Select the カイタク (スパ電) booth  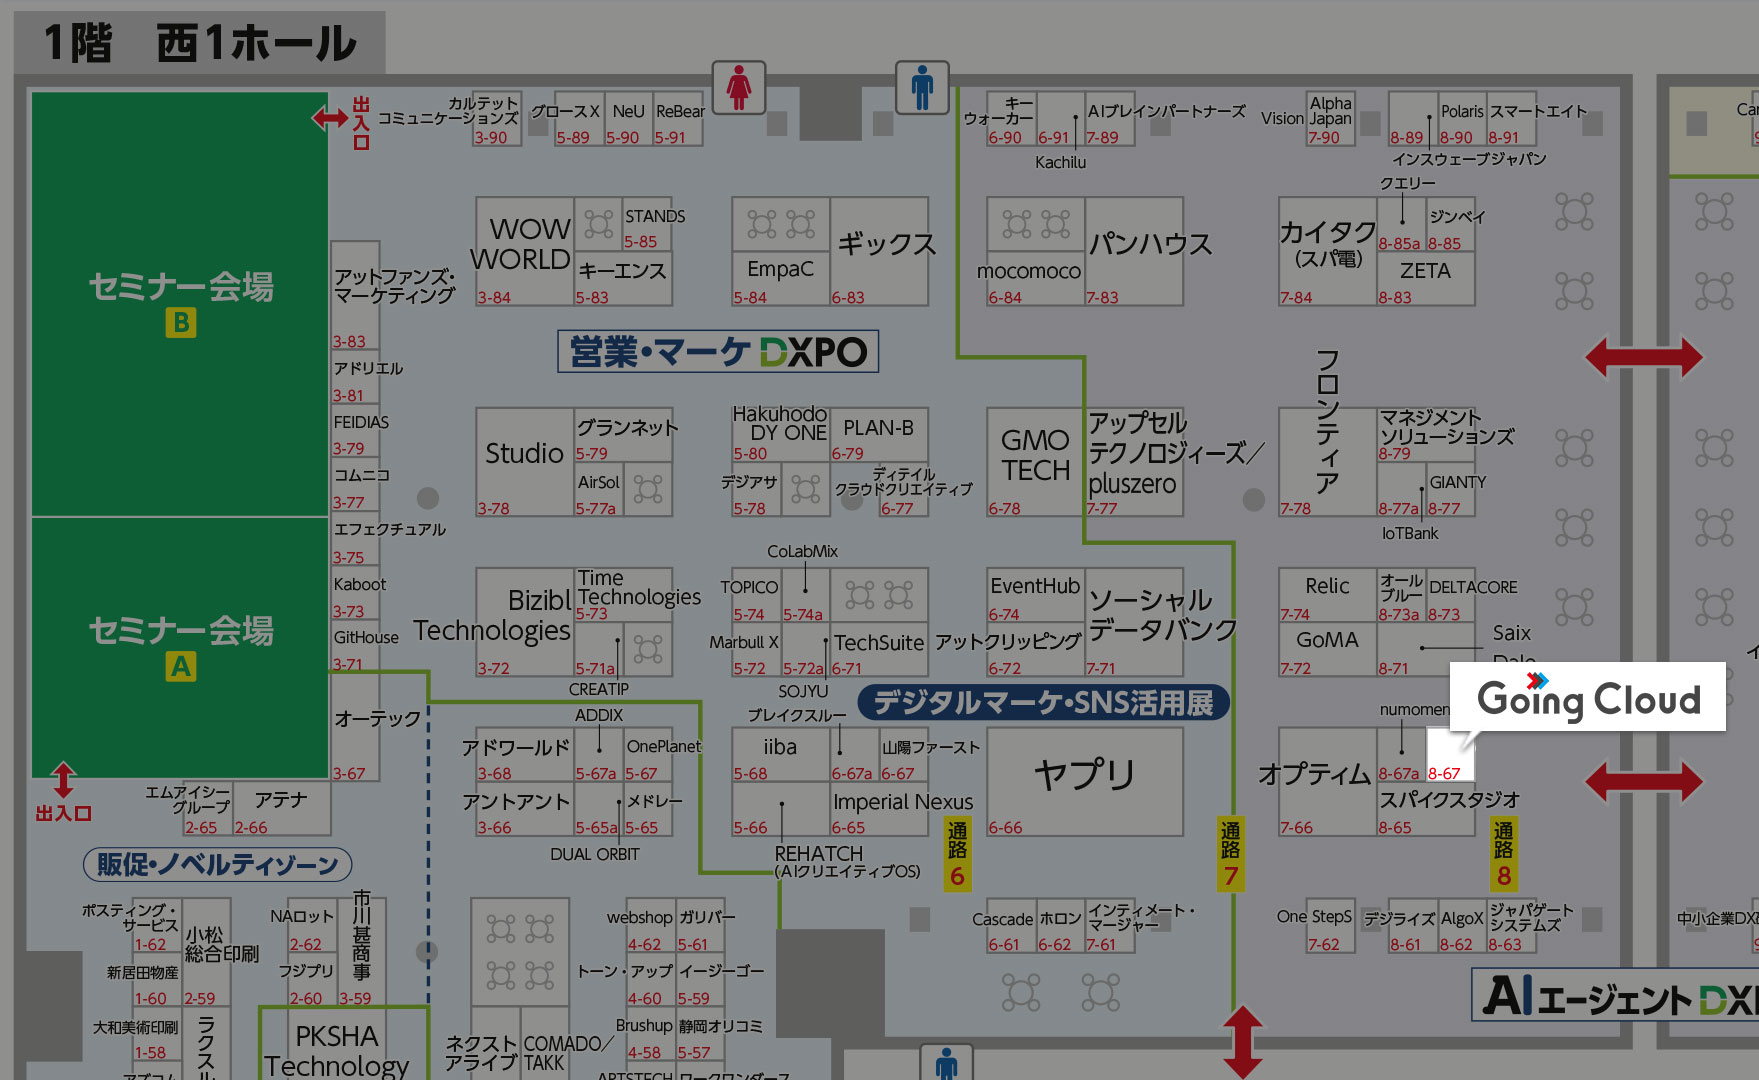pyautogui.click(x=1328, y=251)
